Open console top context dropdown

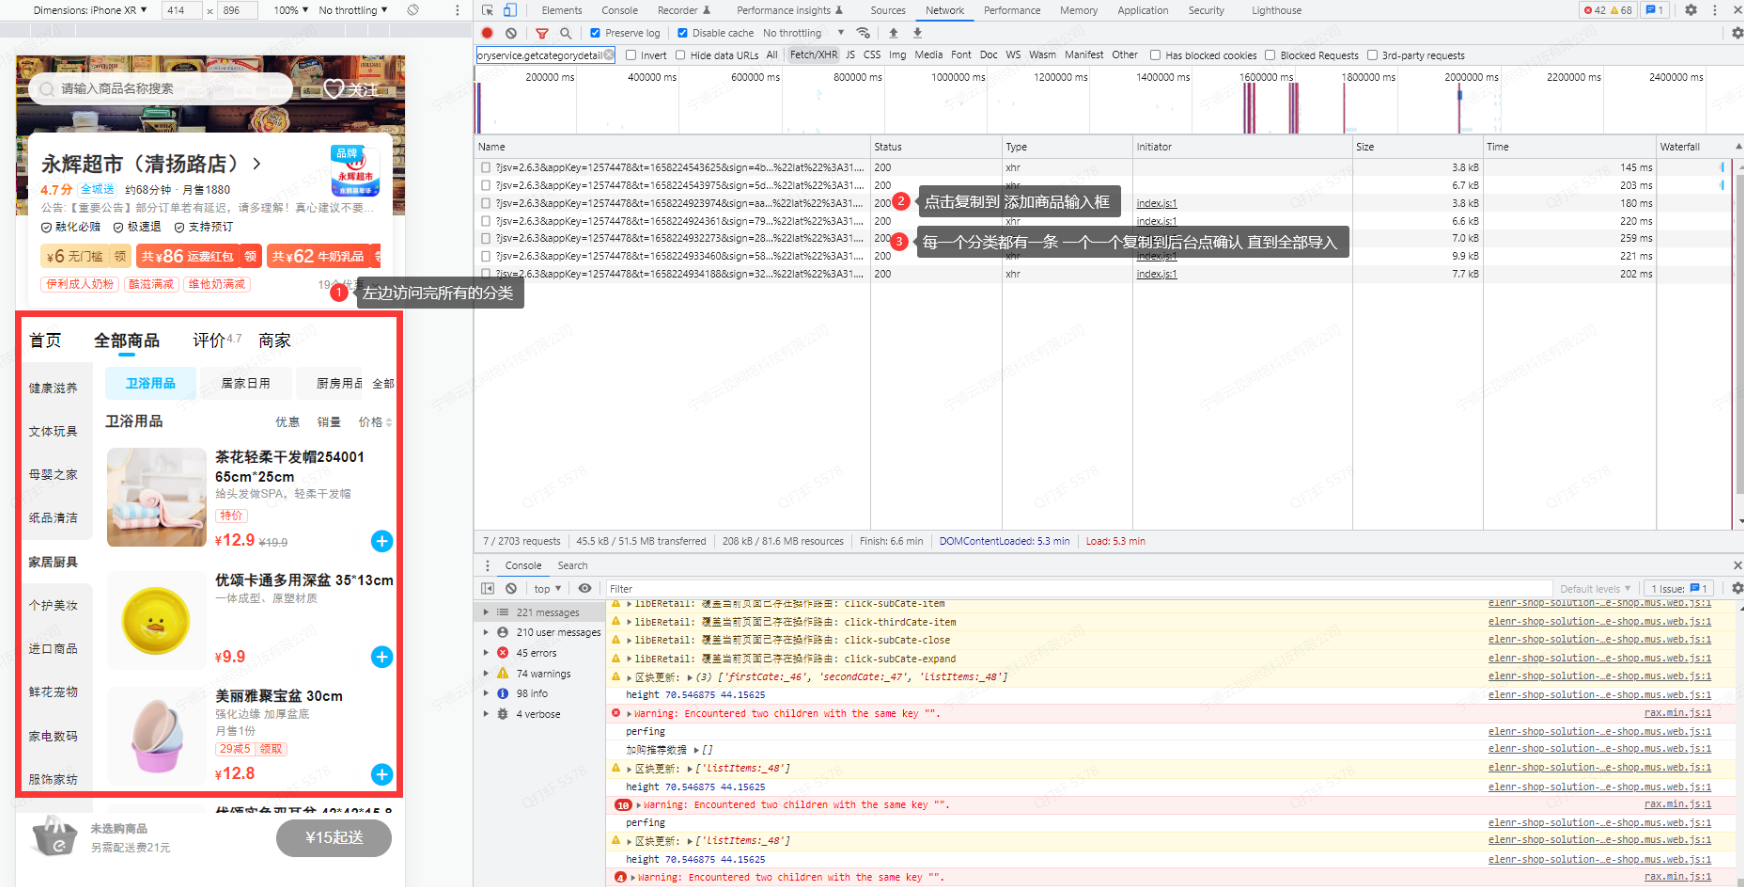point(547,589)
